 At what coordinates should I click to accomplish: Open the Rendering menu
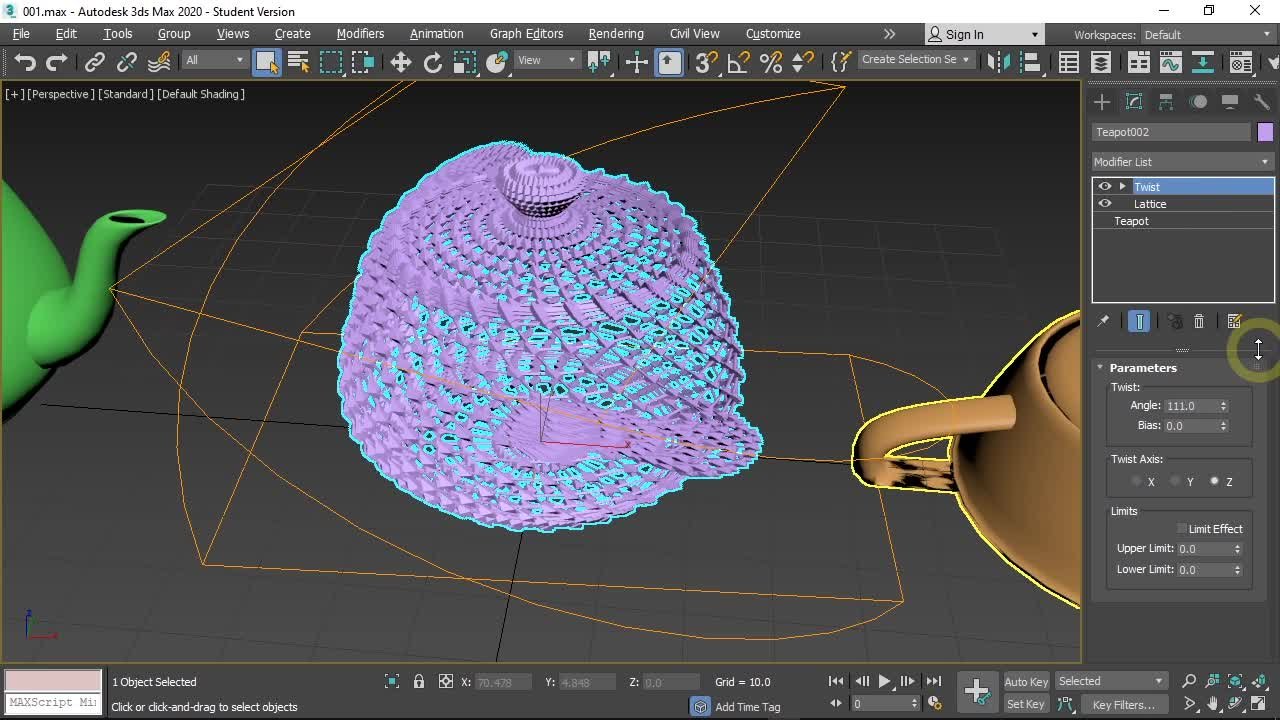tap(615, 34)
